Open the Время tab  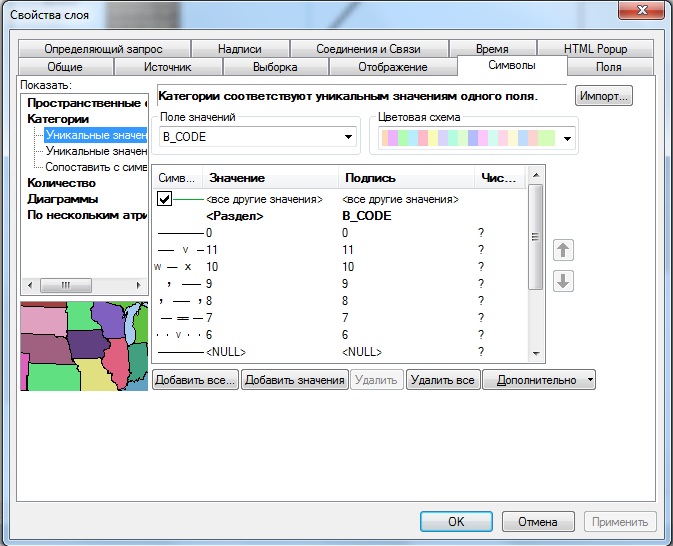492,49
